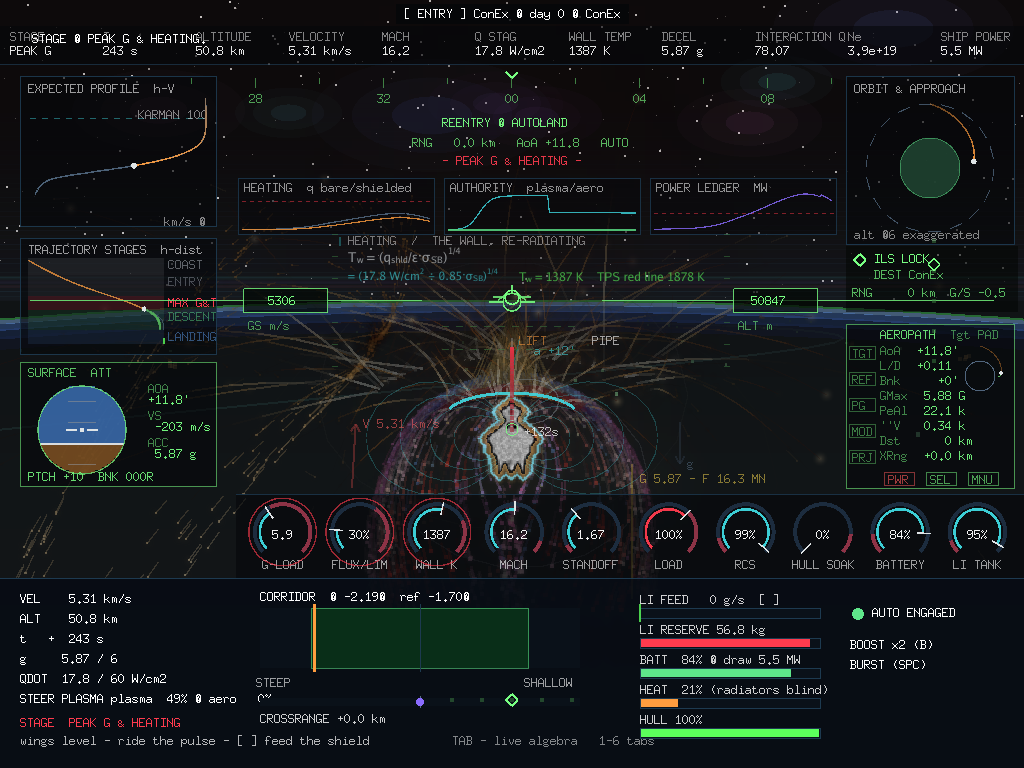Click the 1-6 tabs hint text
The height and width of the screenshot is (768, 1024).
[626, 741]
